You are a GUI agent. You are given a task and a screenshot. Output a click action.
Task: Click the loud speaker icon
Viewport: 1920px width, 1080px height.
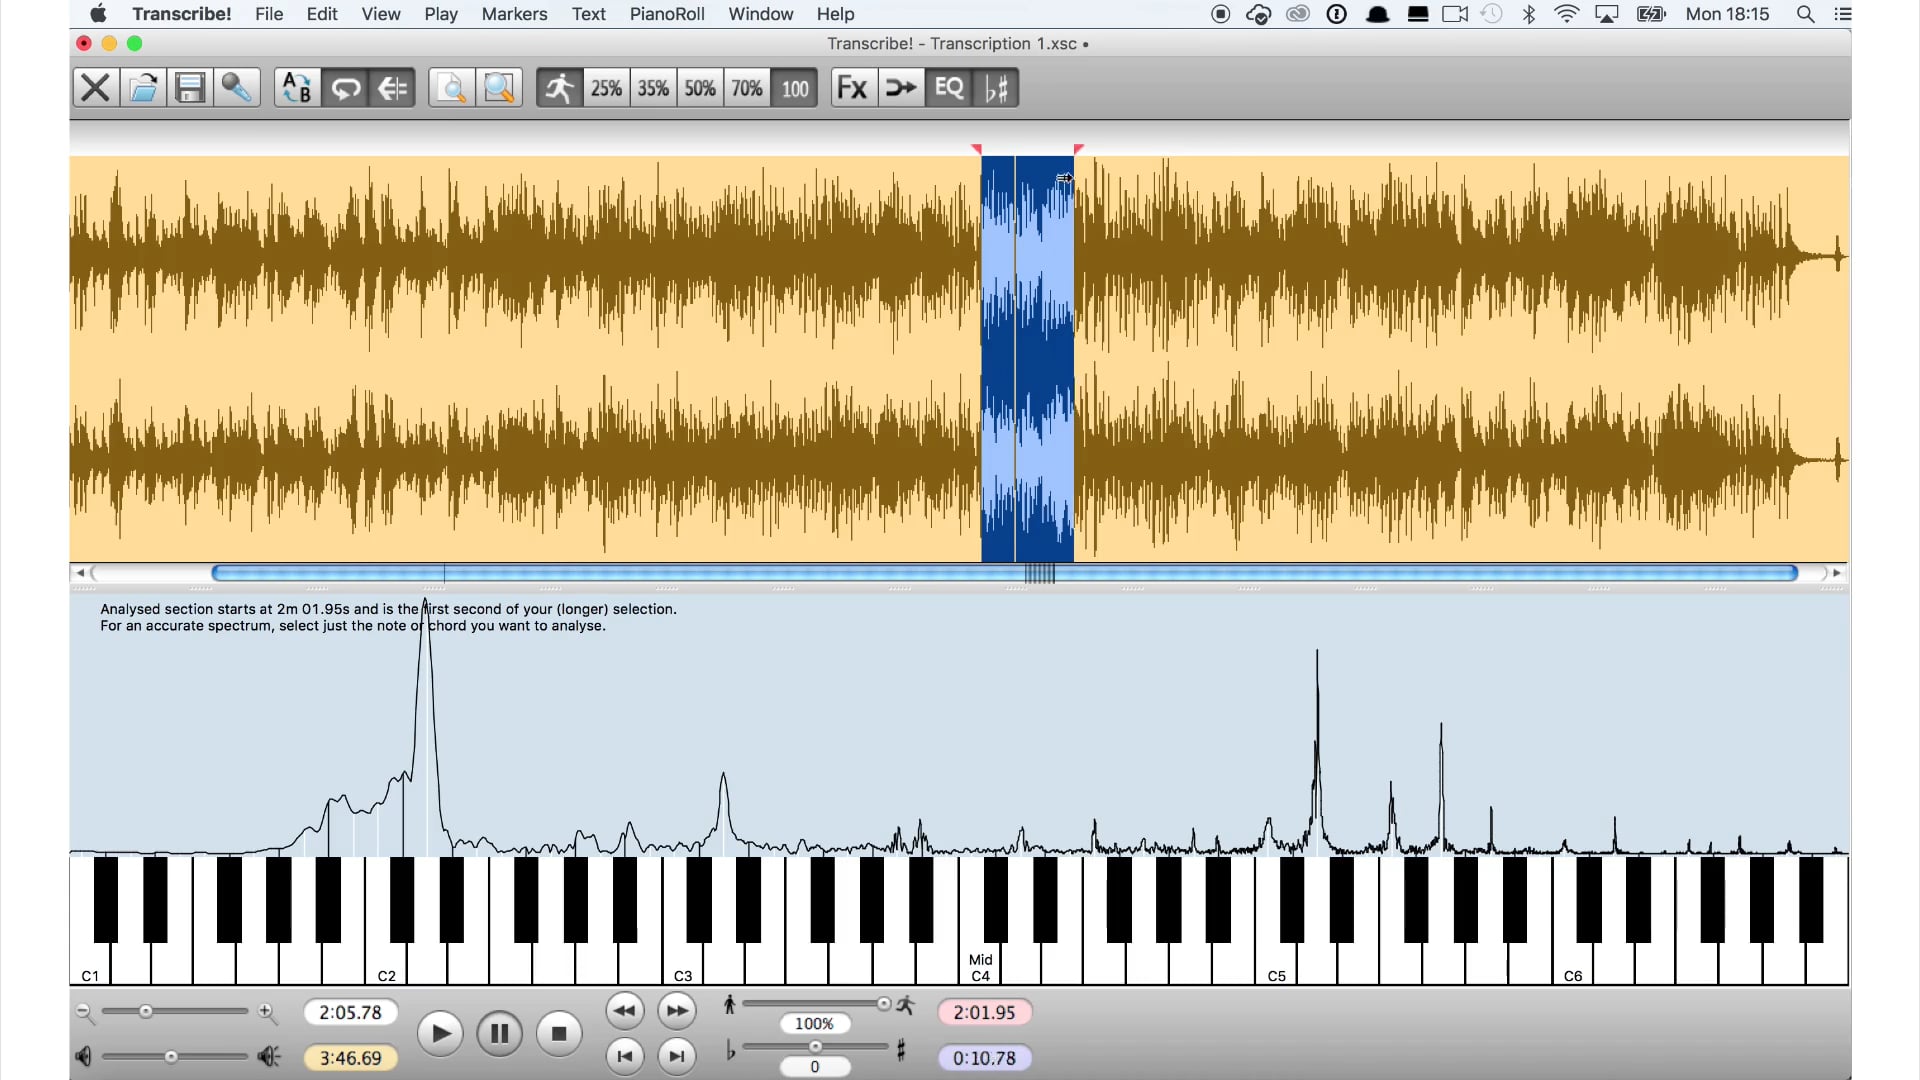[269, 1057]
